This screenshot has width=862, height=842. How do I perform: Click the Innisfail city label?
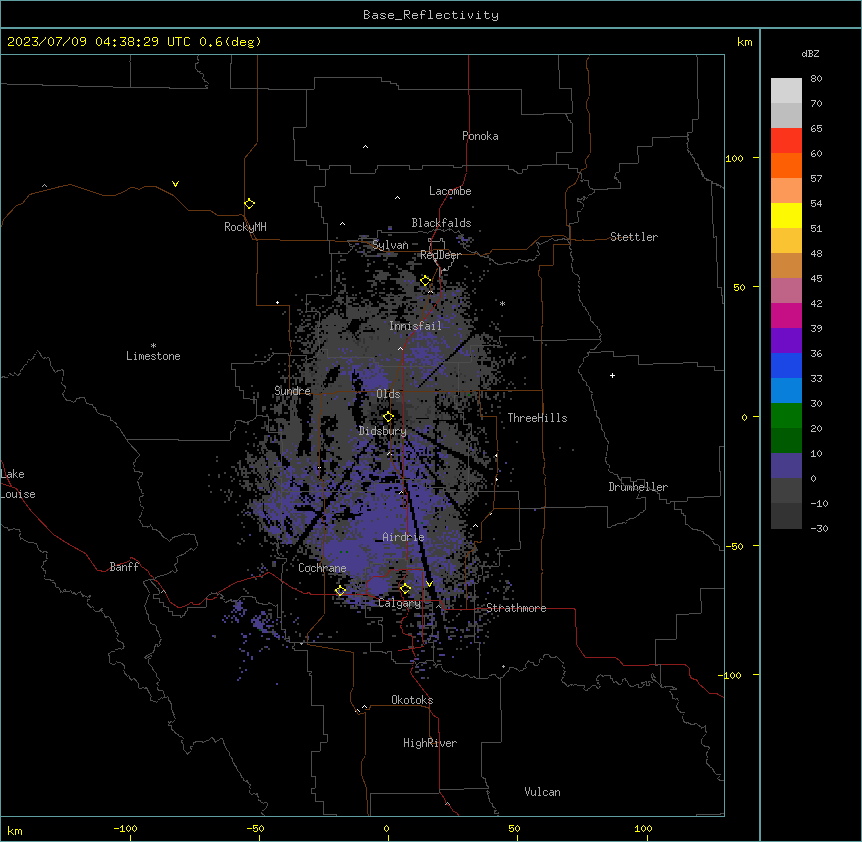[415, 326]
